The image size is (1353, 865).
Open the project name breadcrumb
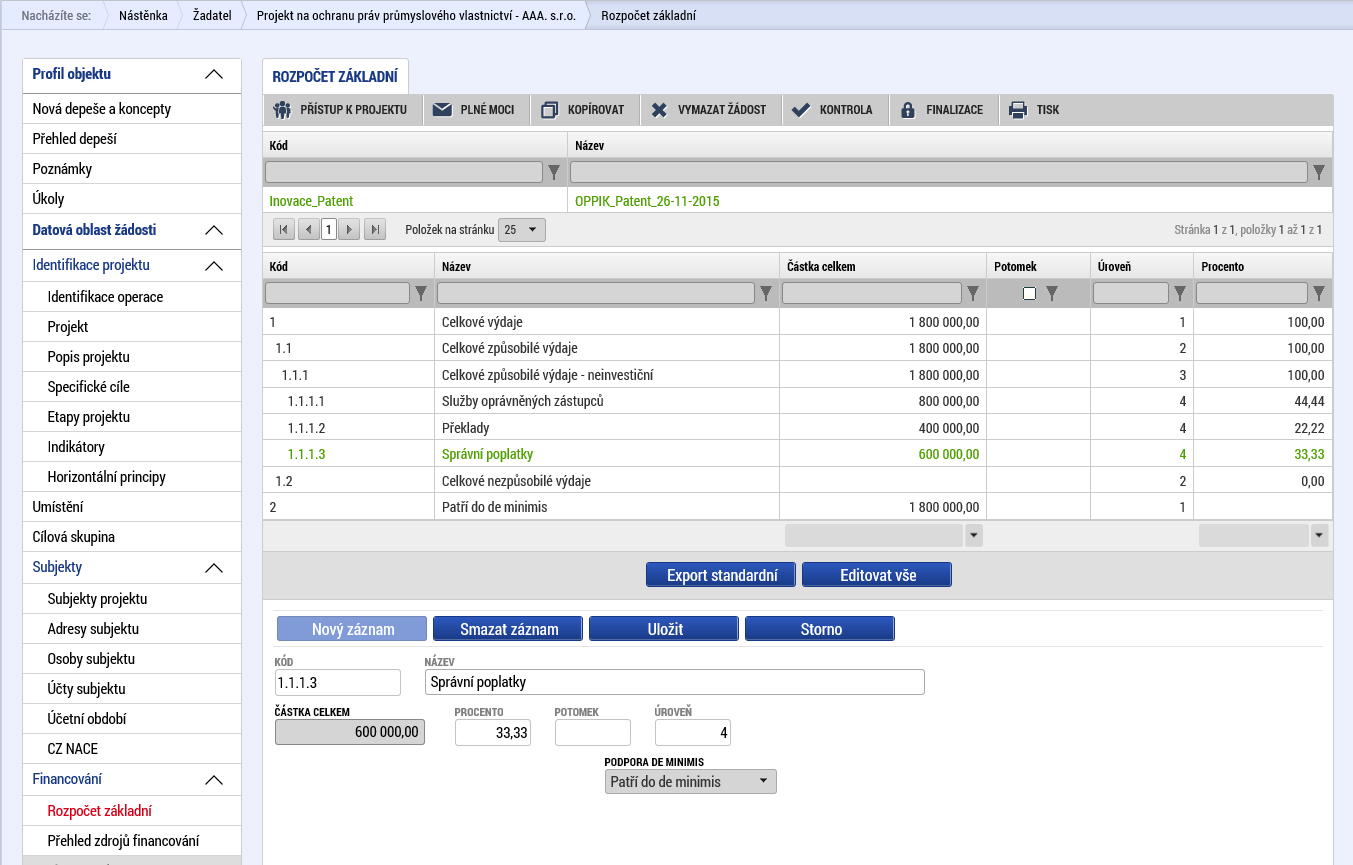tap(416, 16)
